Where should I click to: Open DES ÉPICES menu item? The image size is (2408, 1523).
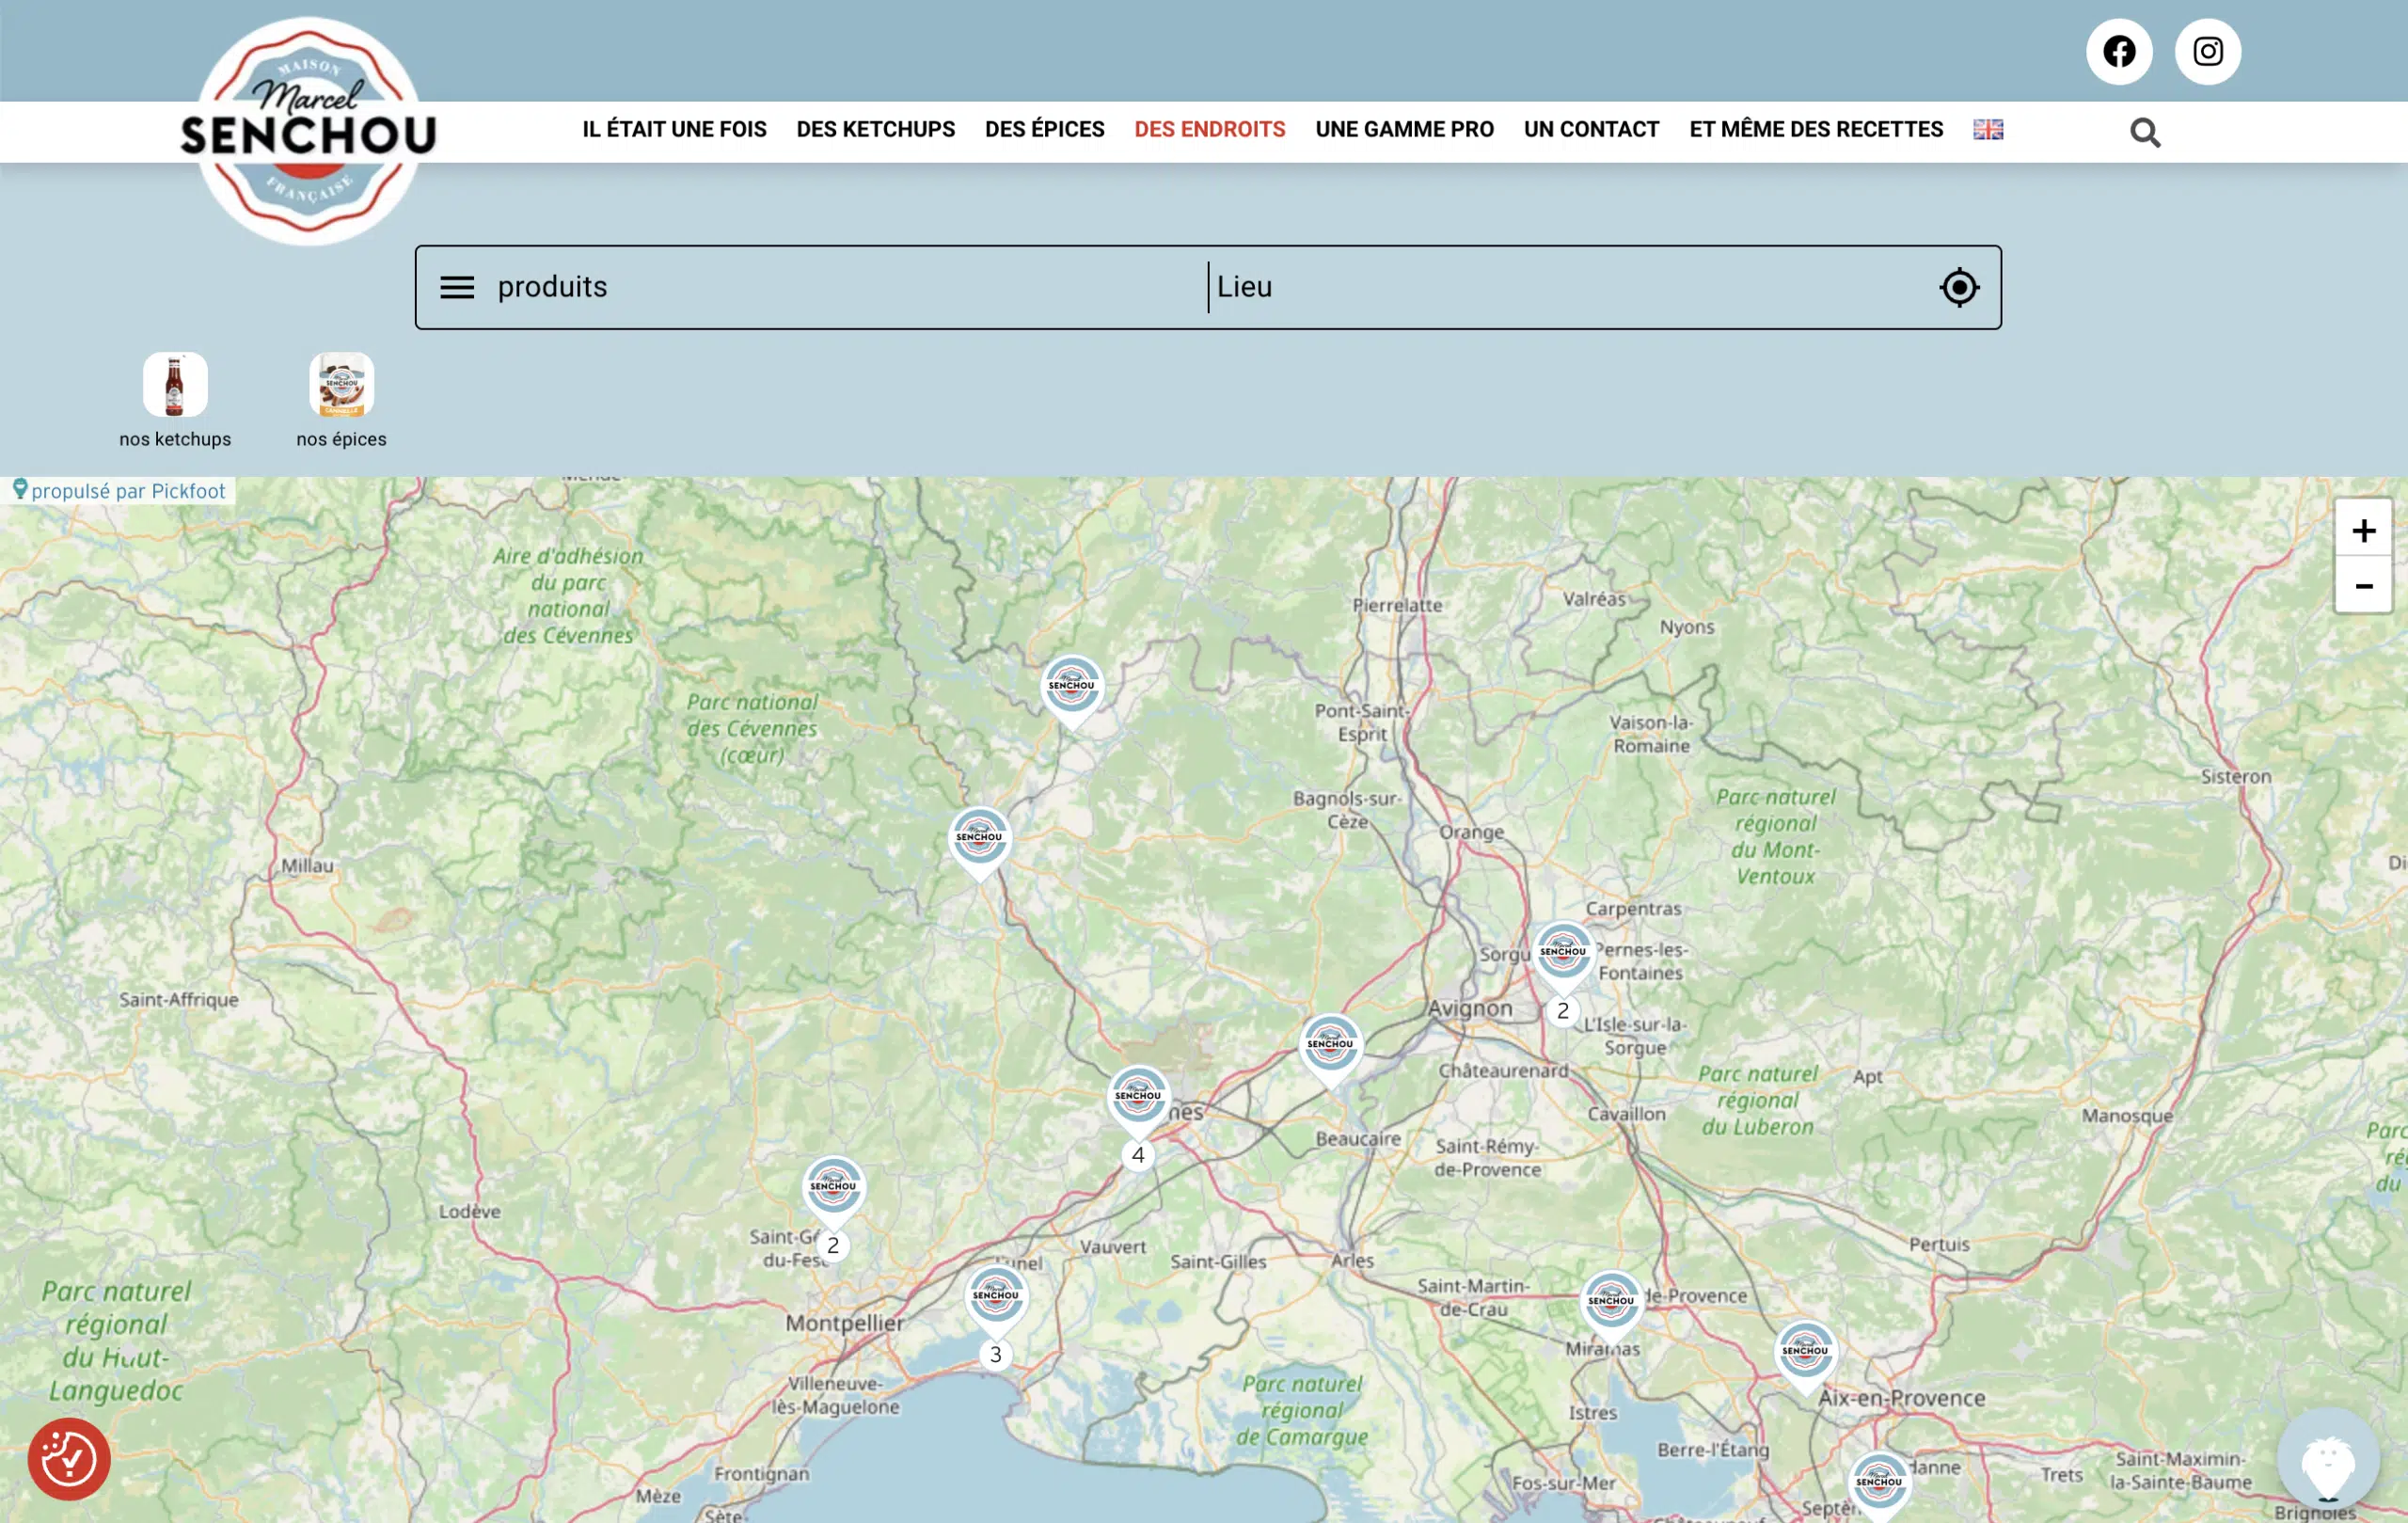1044,129
